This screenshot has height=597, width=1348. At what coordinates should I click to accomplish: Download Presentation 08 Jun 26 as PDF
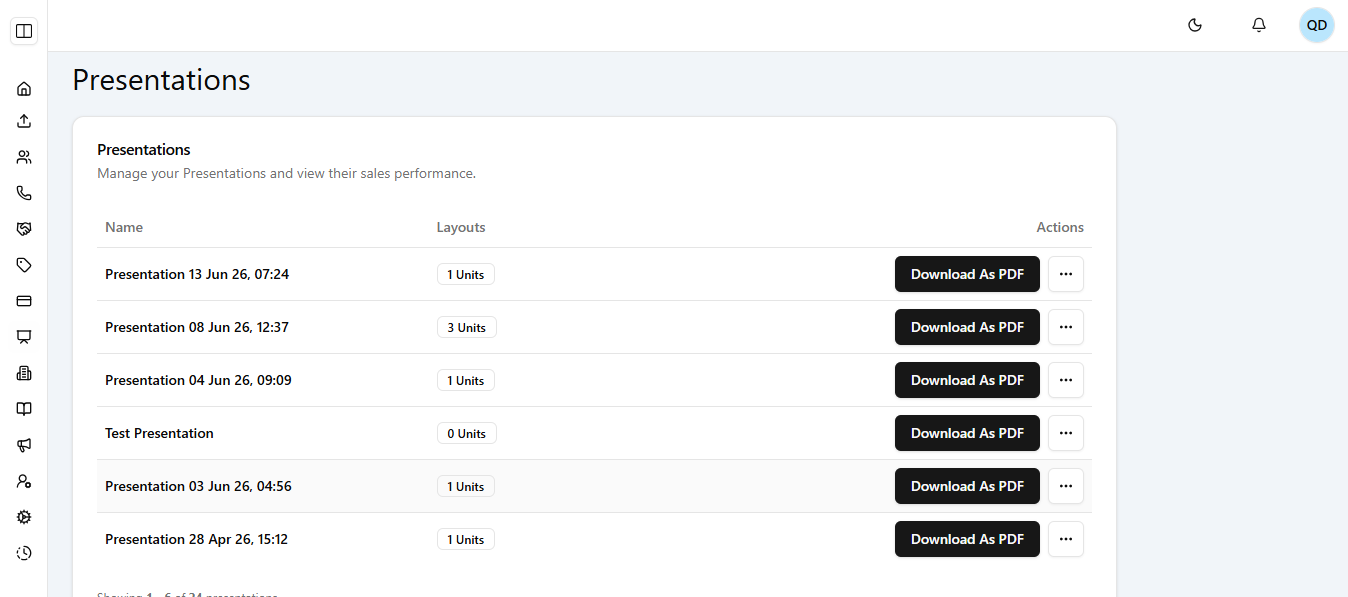tap(967, 327)
